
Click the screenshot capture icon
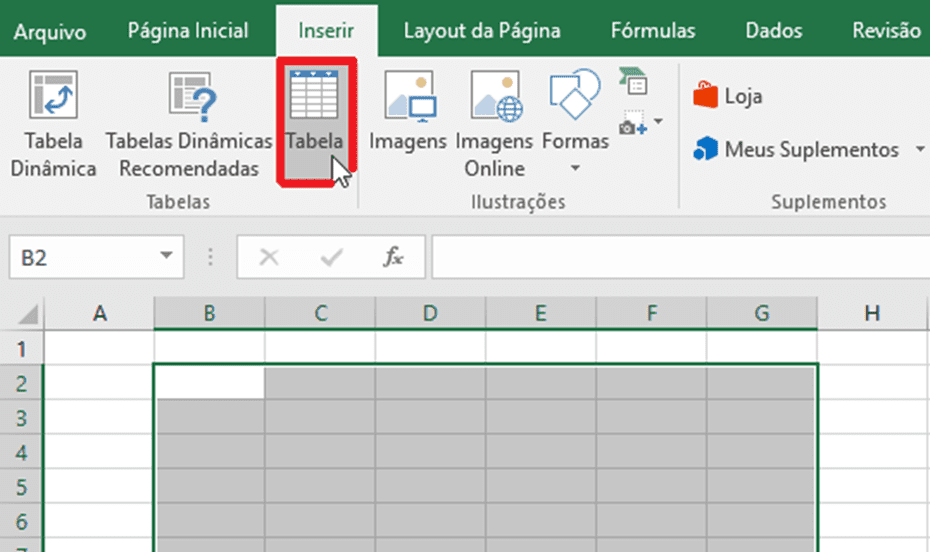(632, 122)
